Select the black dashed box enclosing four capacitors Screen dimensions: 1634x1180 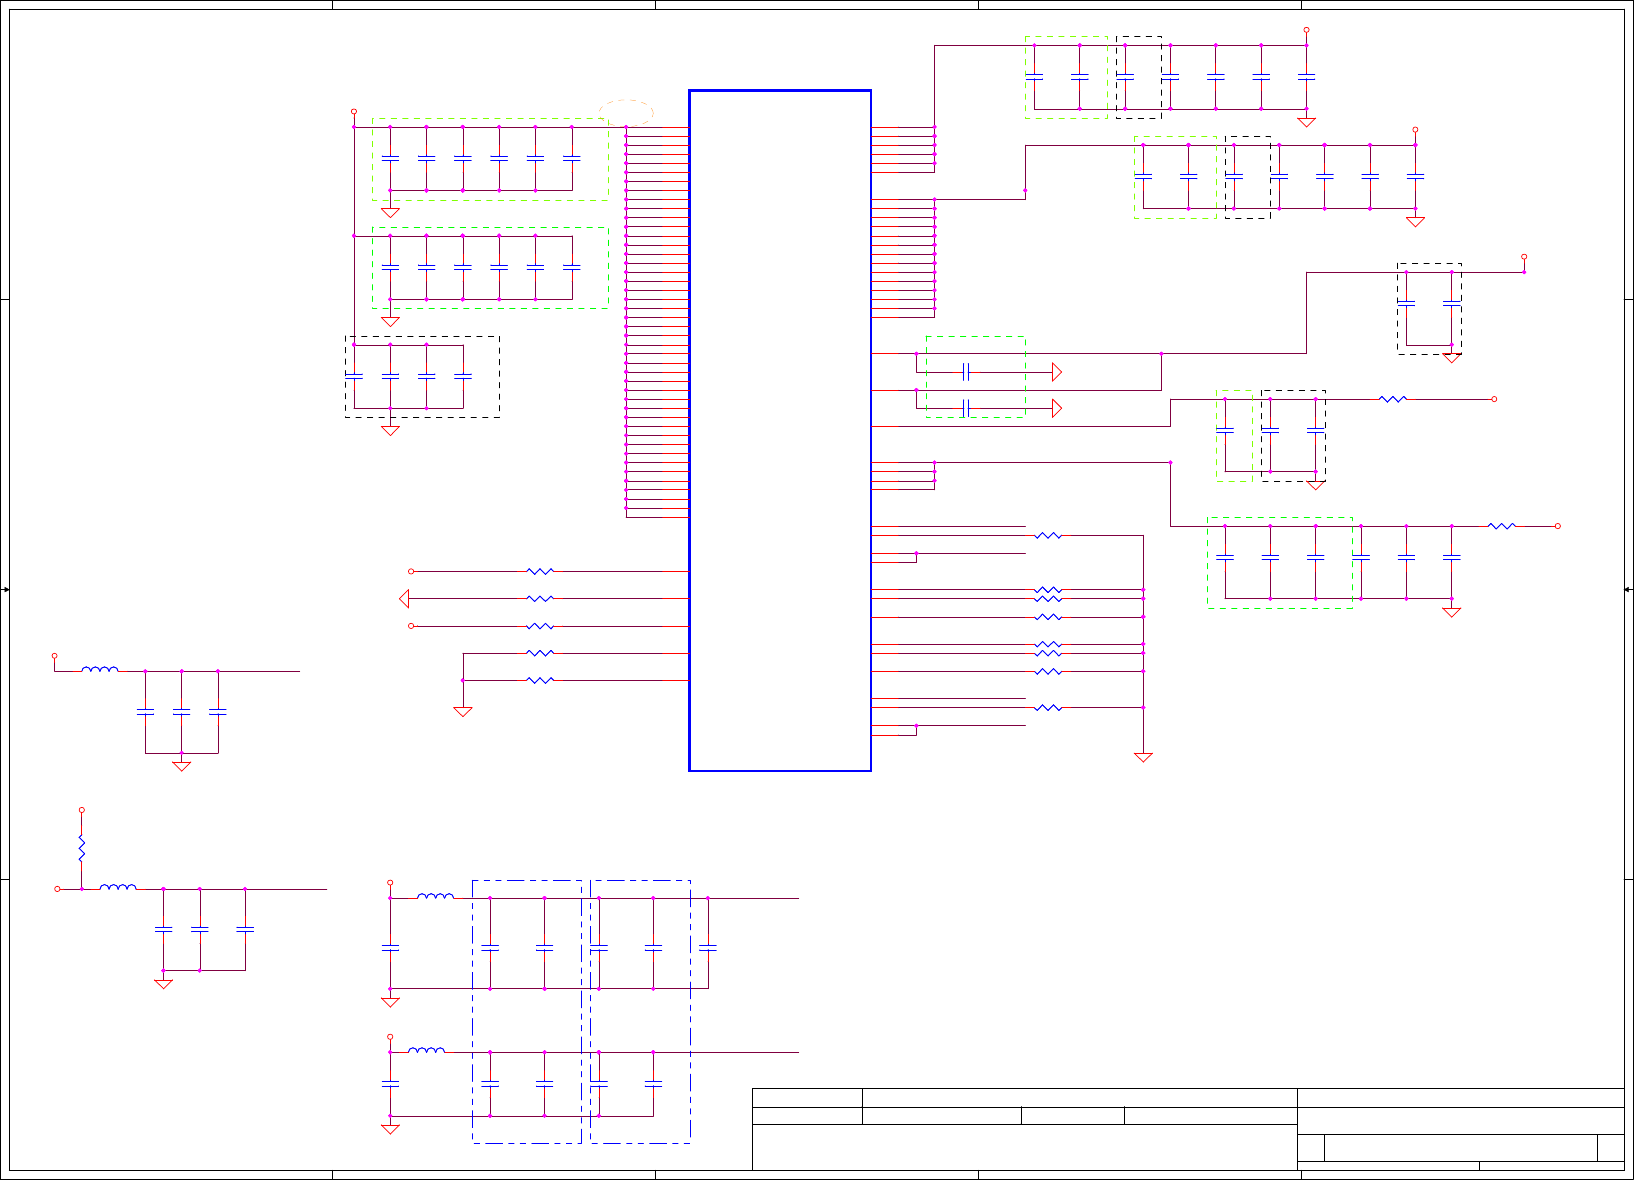[x=422, y=377]
